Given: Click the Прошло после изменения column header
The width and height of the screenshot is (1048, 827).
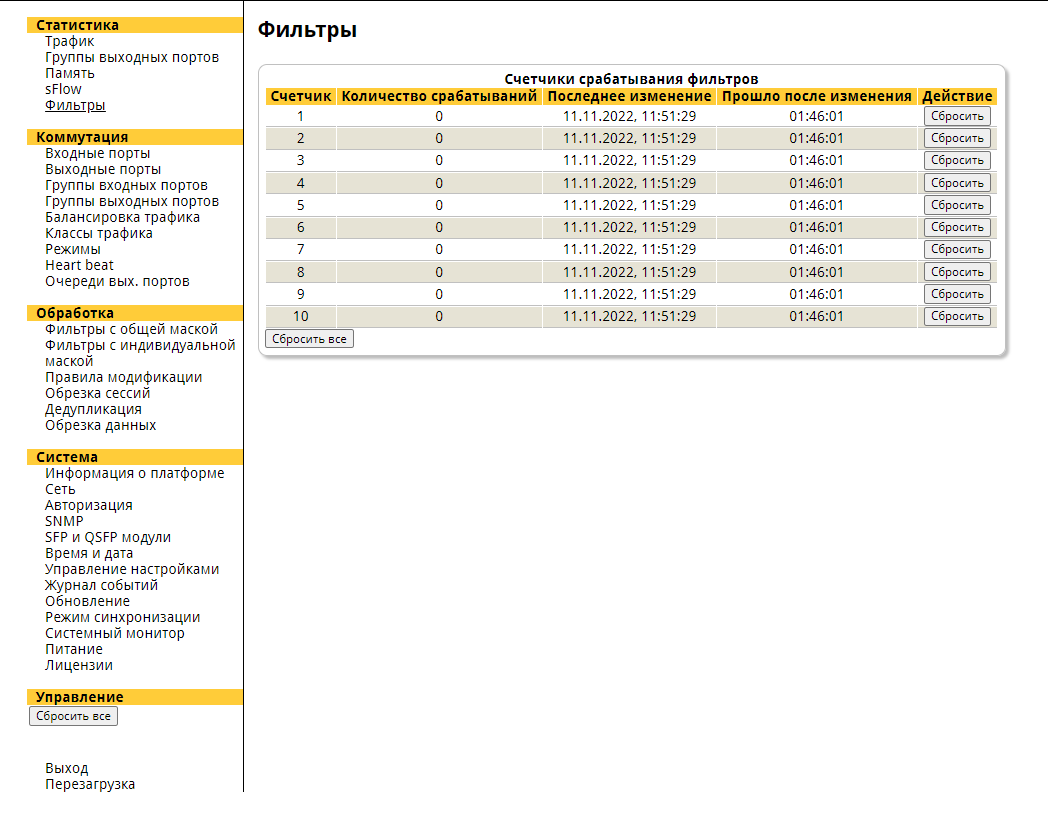Looking at the screenshot, I should pyautogui.click(x=816, y=96).
